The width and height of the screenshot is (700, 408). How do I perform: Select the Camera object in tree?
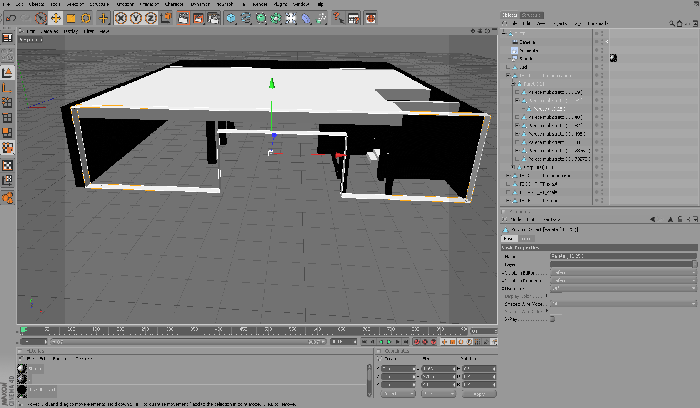coord(527,42)
